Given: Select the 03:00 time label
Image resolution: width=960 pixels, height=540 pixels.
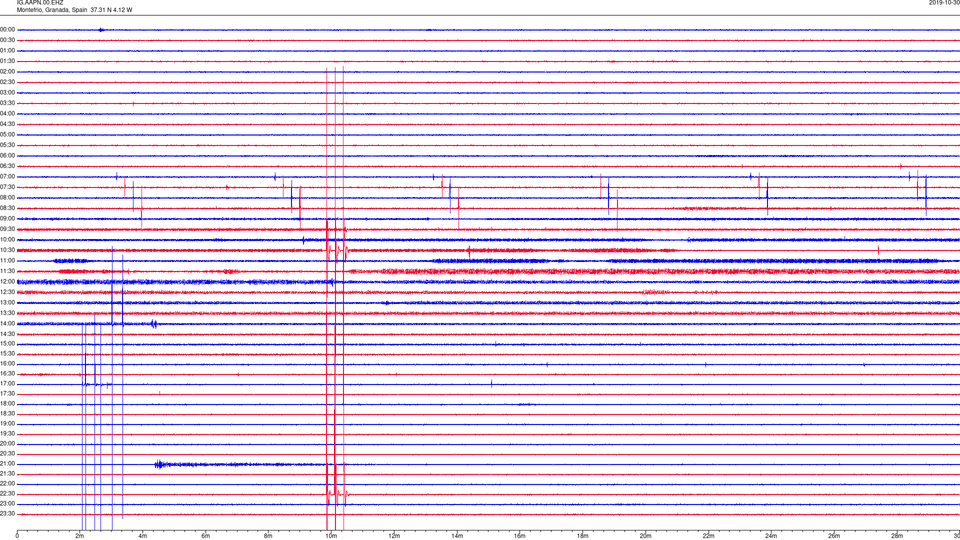Looking at the screenshot, I should (x=7, y=93).
